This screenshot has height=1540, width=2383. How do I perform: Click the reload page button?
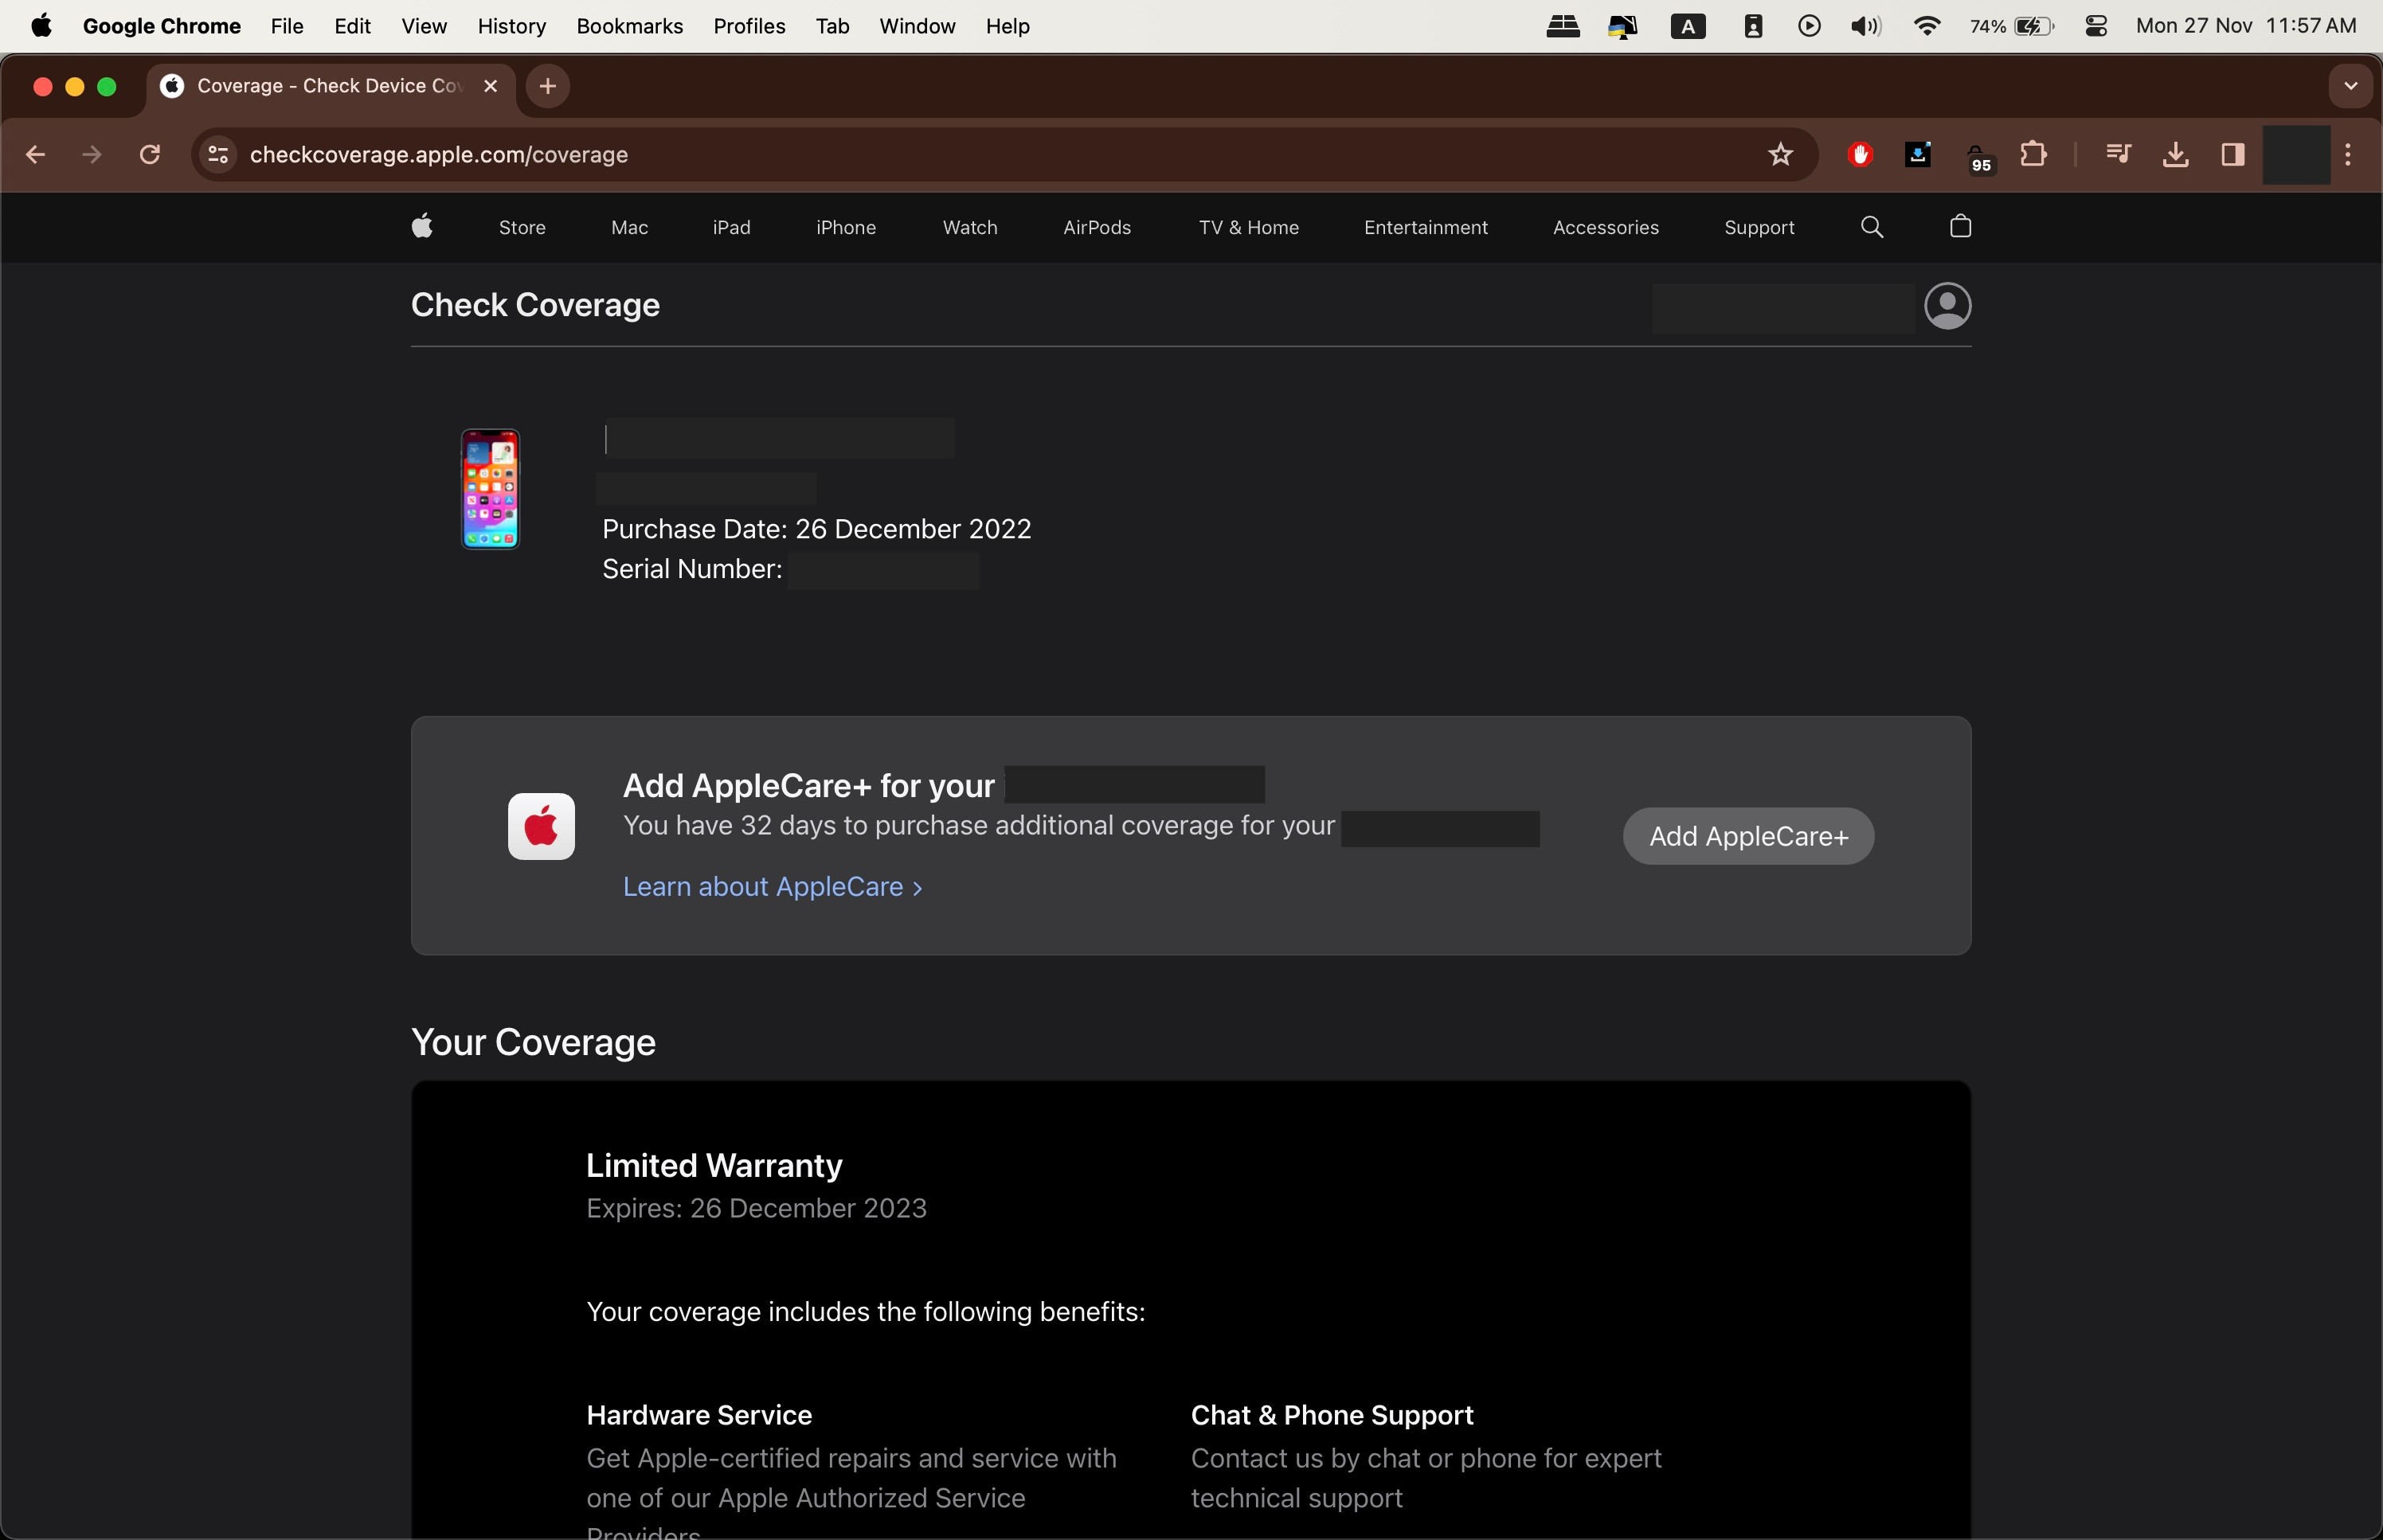150,155
